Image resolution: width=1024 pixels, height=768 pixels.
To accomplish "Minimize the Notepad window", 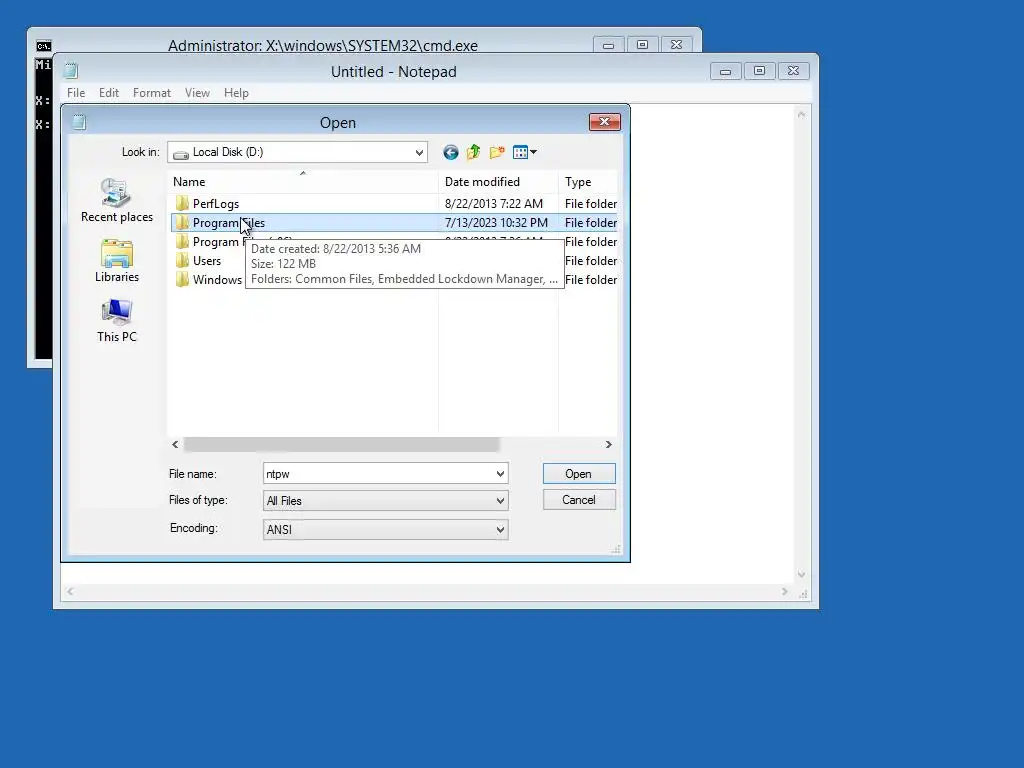I will (x=726, y=71).
